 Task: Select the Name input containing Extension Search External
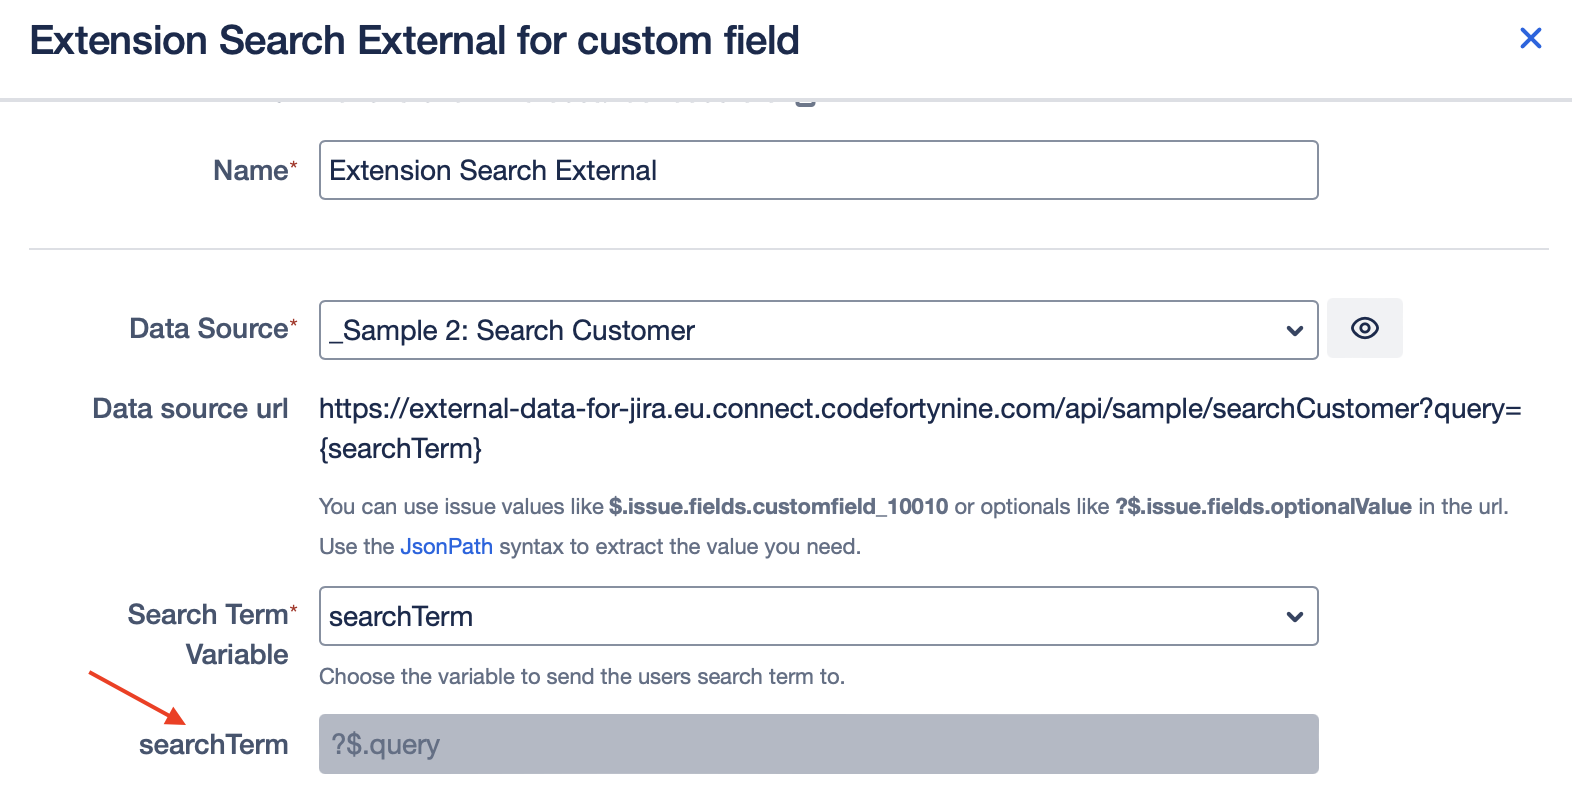[818, 170]
